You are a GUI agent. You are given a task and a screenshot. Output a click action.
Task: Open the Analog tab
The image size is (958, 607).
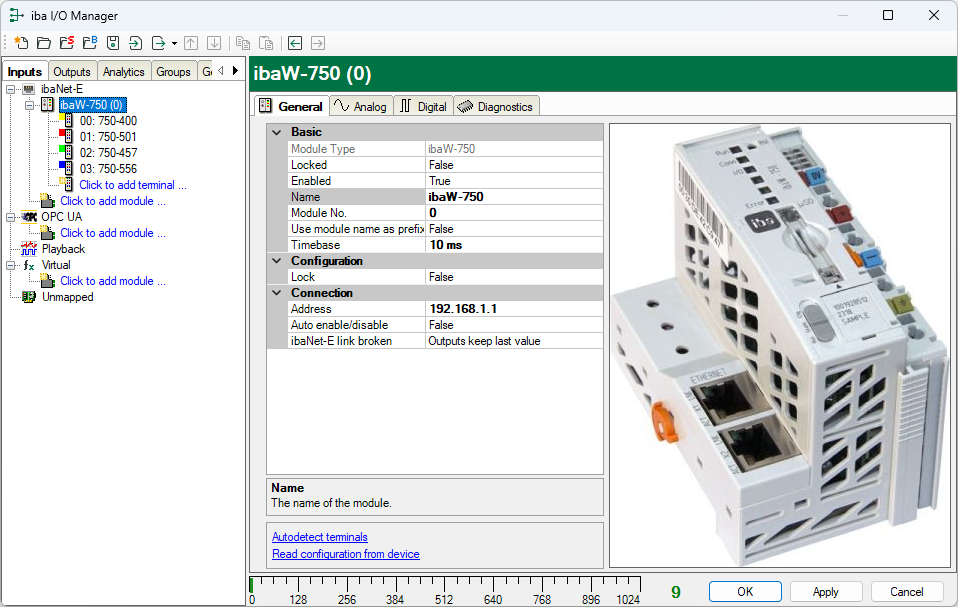click(x=361, y=106)
